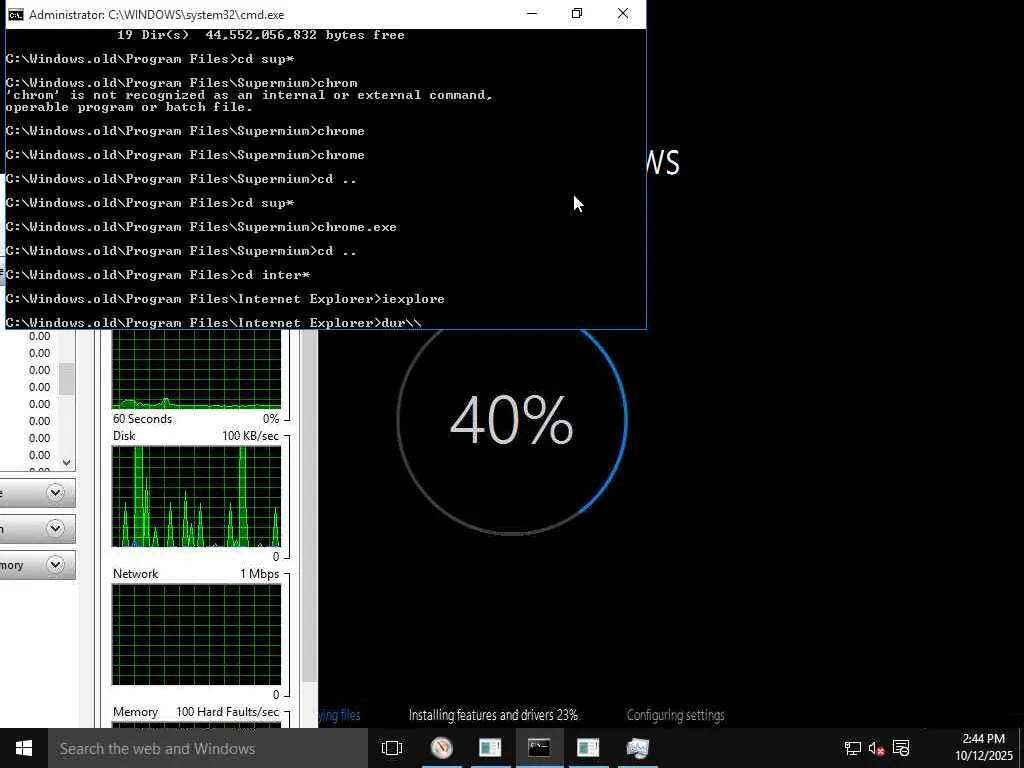1024x768 pixels.
Task: Switch to the Resource Monitor taskbar icon
Action: tap(637, 748)
